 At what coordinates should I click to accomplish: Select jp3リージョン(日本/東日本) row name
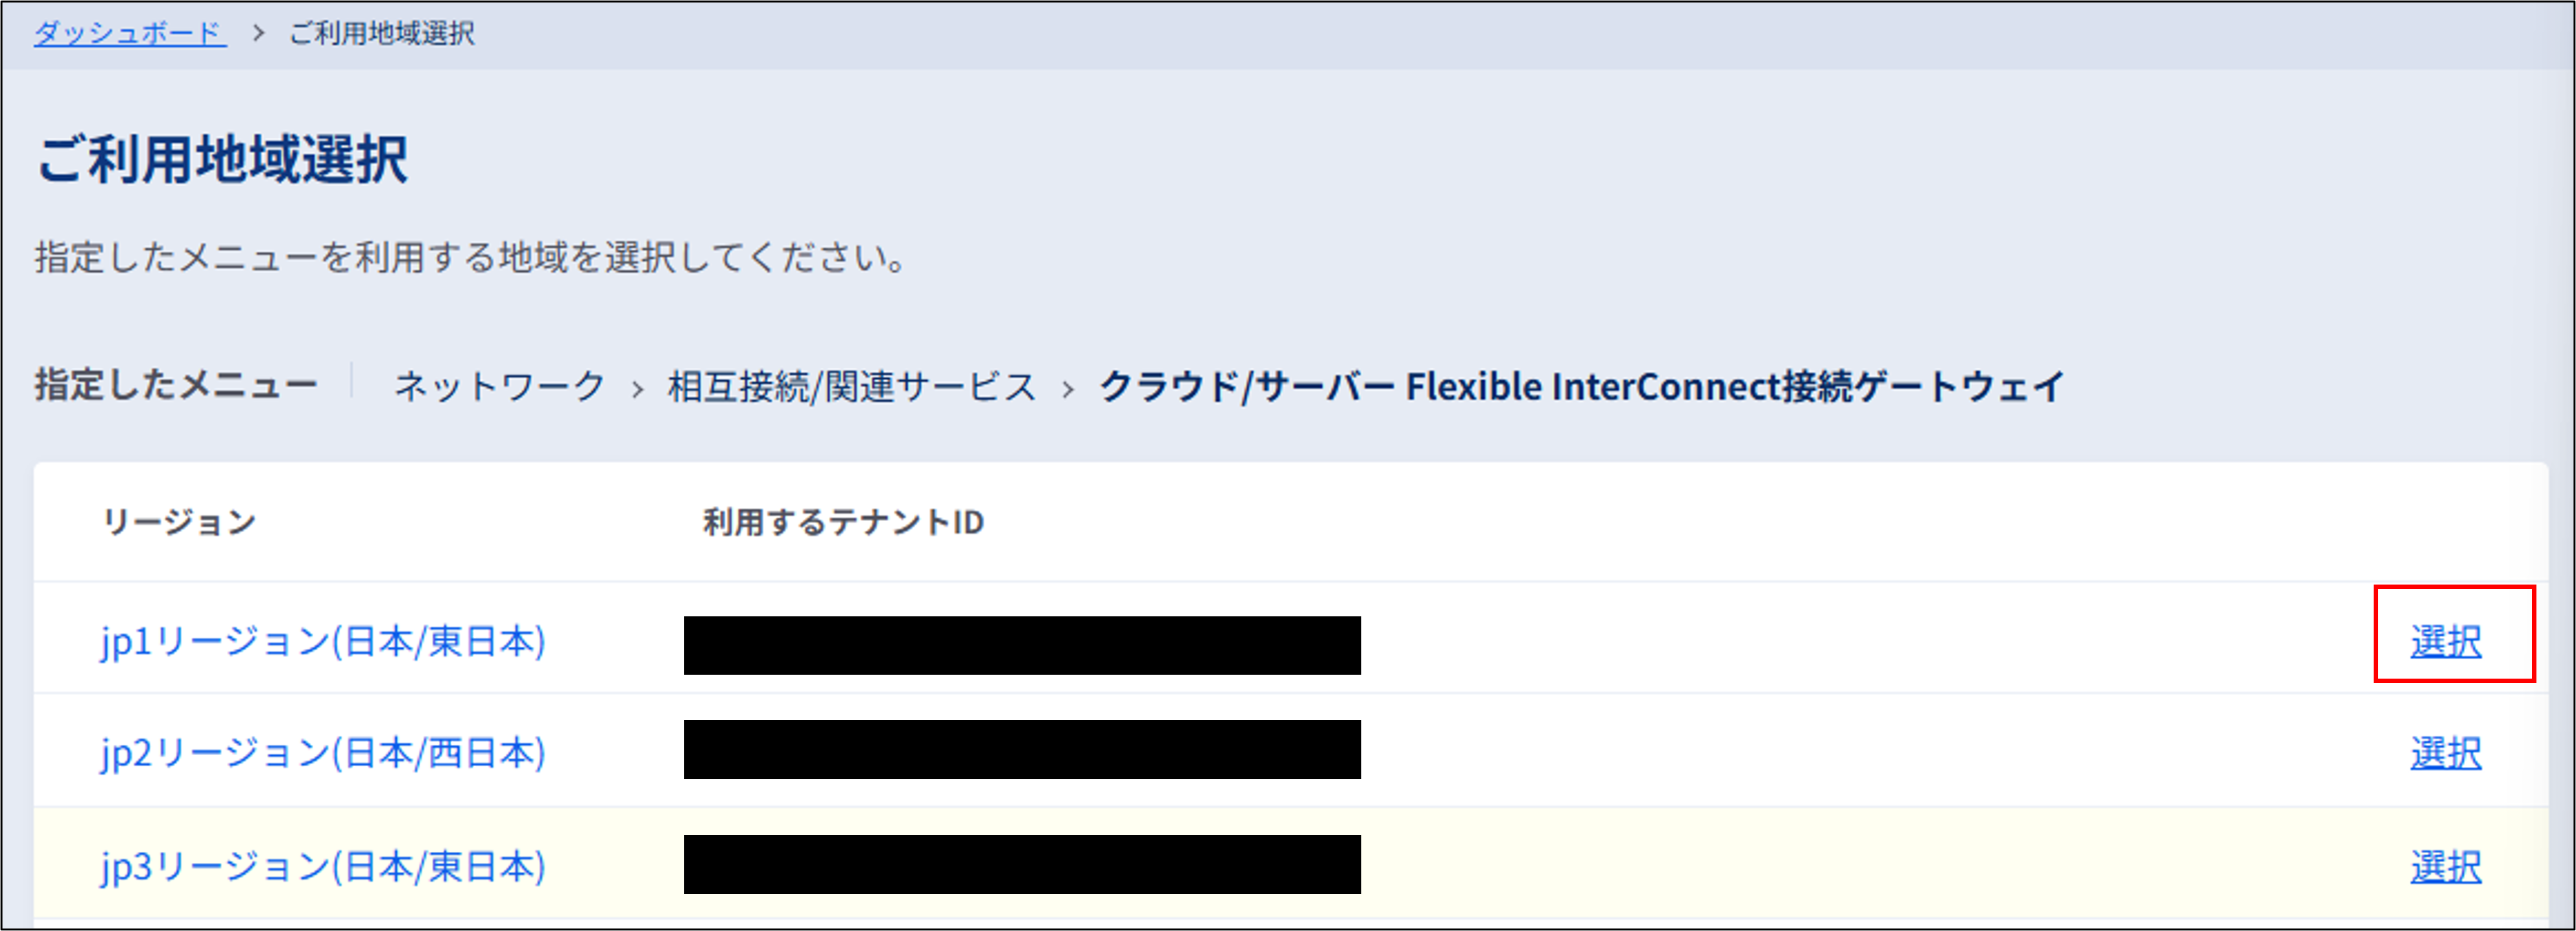(x=323, y=866)
